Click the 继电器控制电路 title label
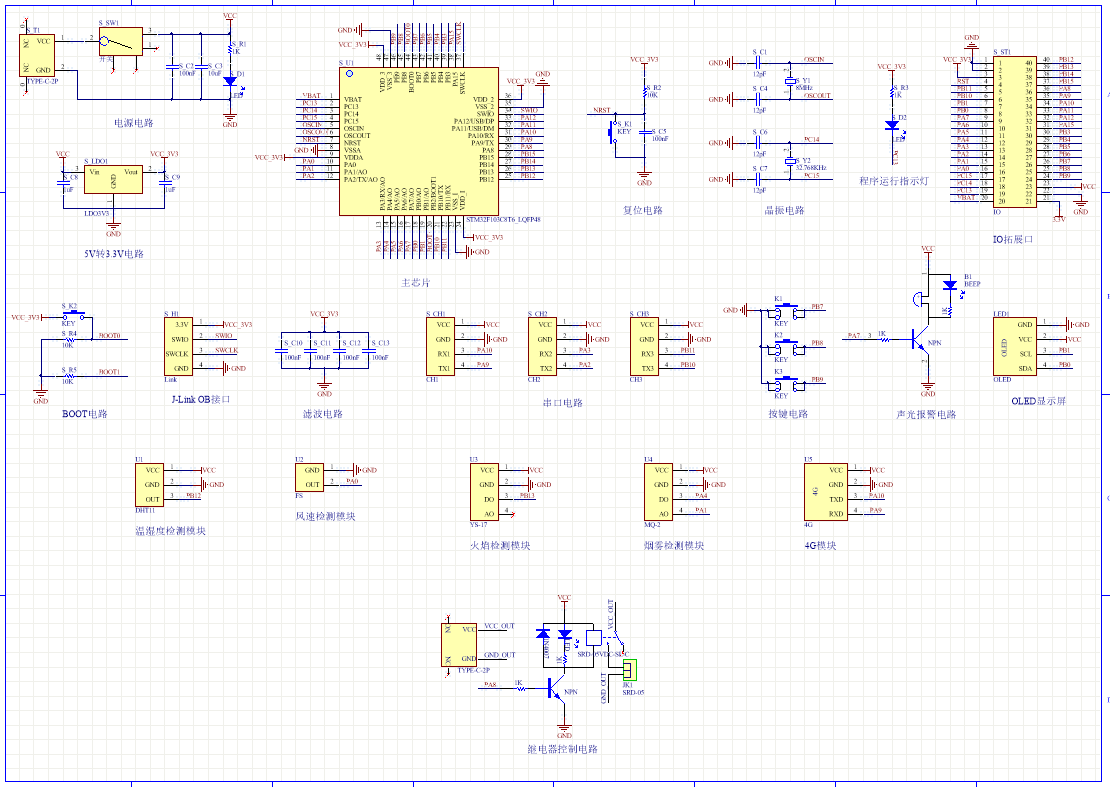 563,749
